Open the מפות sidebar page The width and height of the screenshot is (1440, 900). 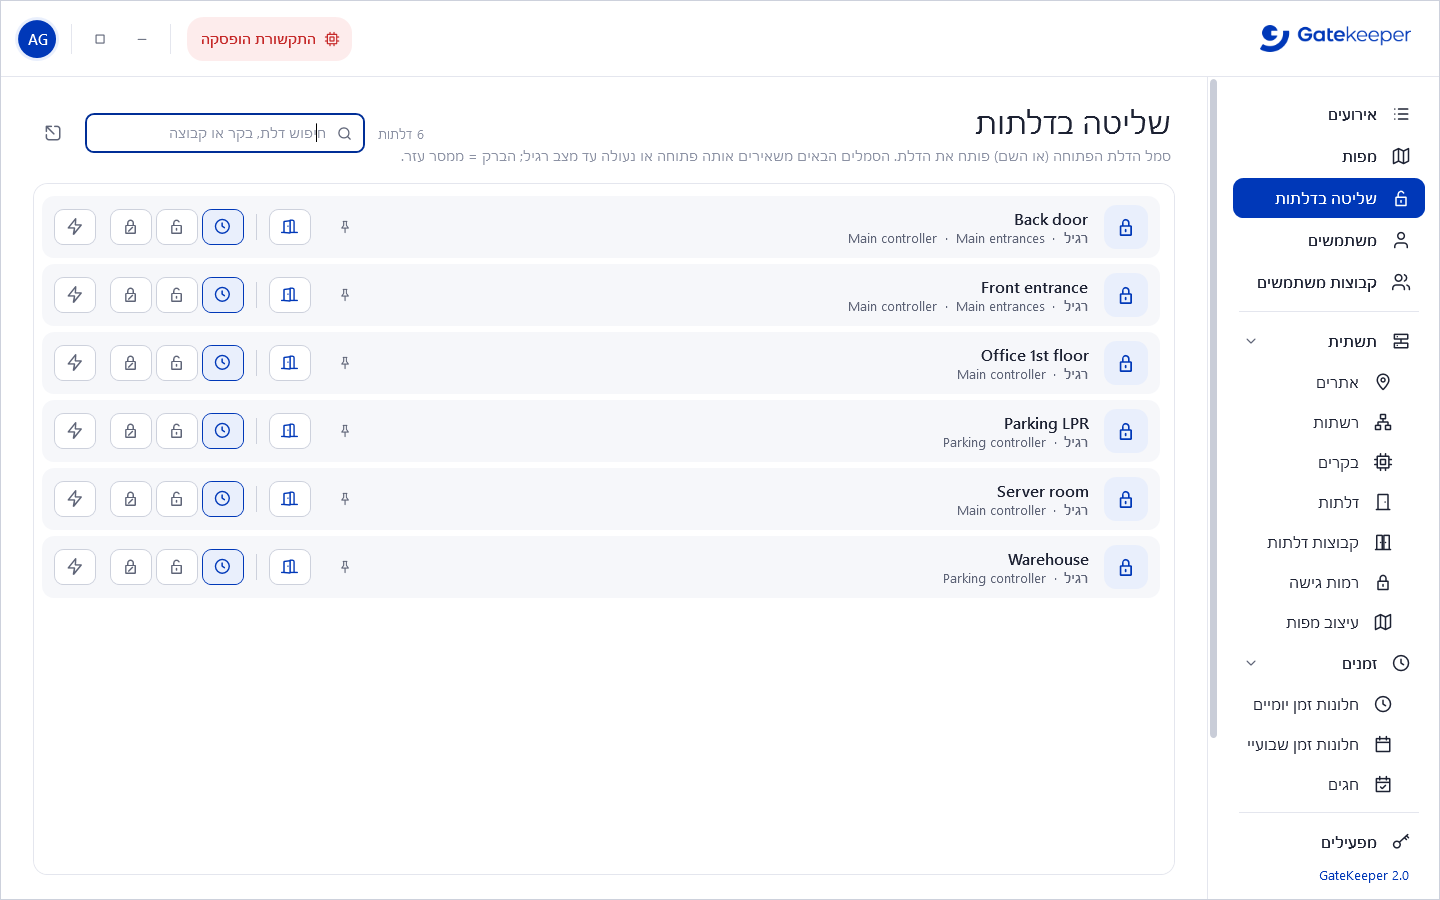tap(1329, 156)
